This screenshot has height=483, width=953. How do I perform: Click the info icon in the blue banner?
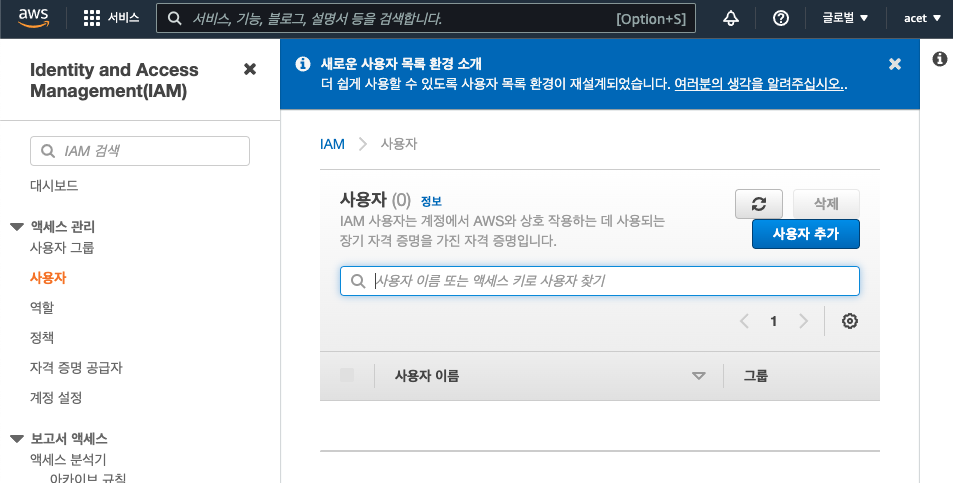click(x=303, y=64)
